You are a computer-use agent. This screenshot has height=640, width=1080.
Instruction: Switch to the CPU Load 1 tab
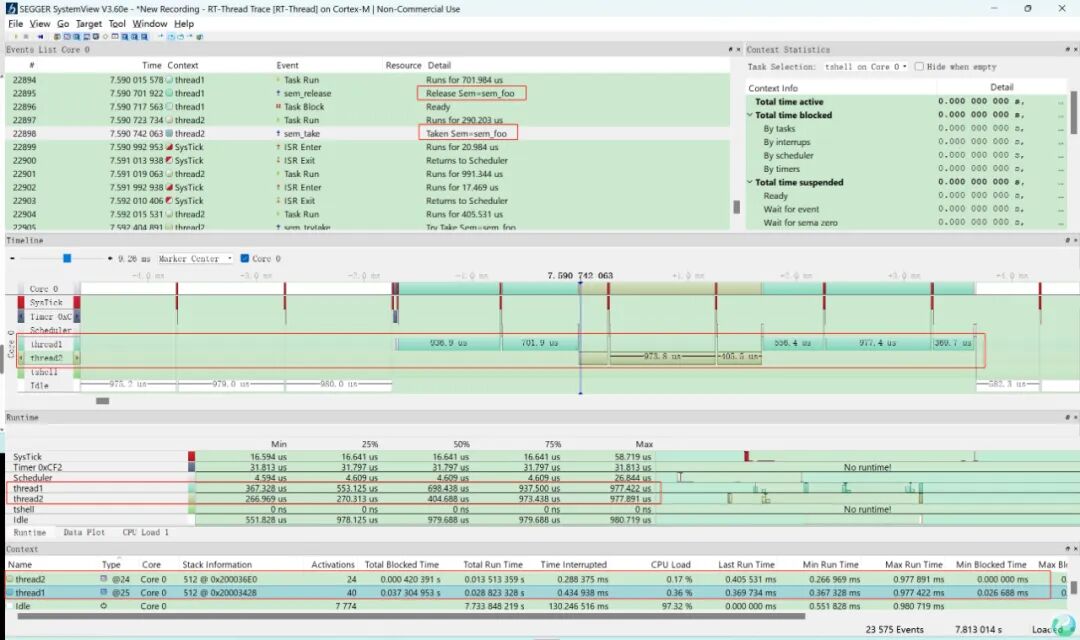[144, 533]
